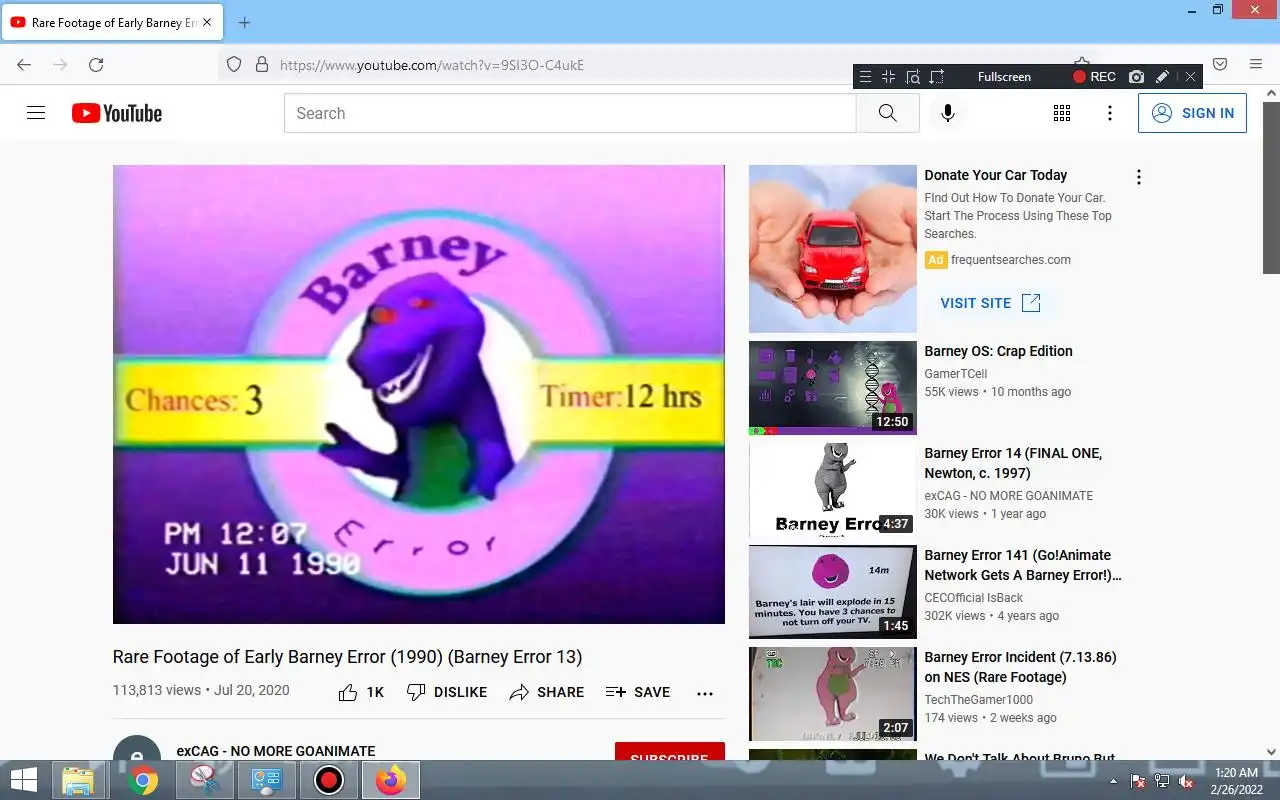Click VISIT SITE on the car ad
The height and width of the screenshot is (800, 1280).
coord(991,303)
